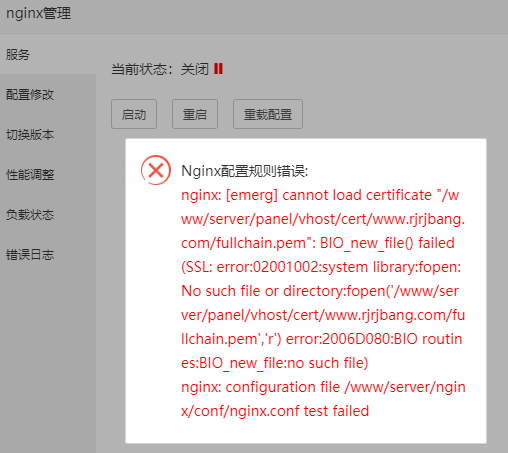
Task: Click the 'nginx.conf test failed' line
Action: point(275,411)
